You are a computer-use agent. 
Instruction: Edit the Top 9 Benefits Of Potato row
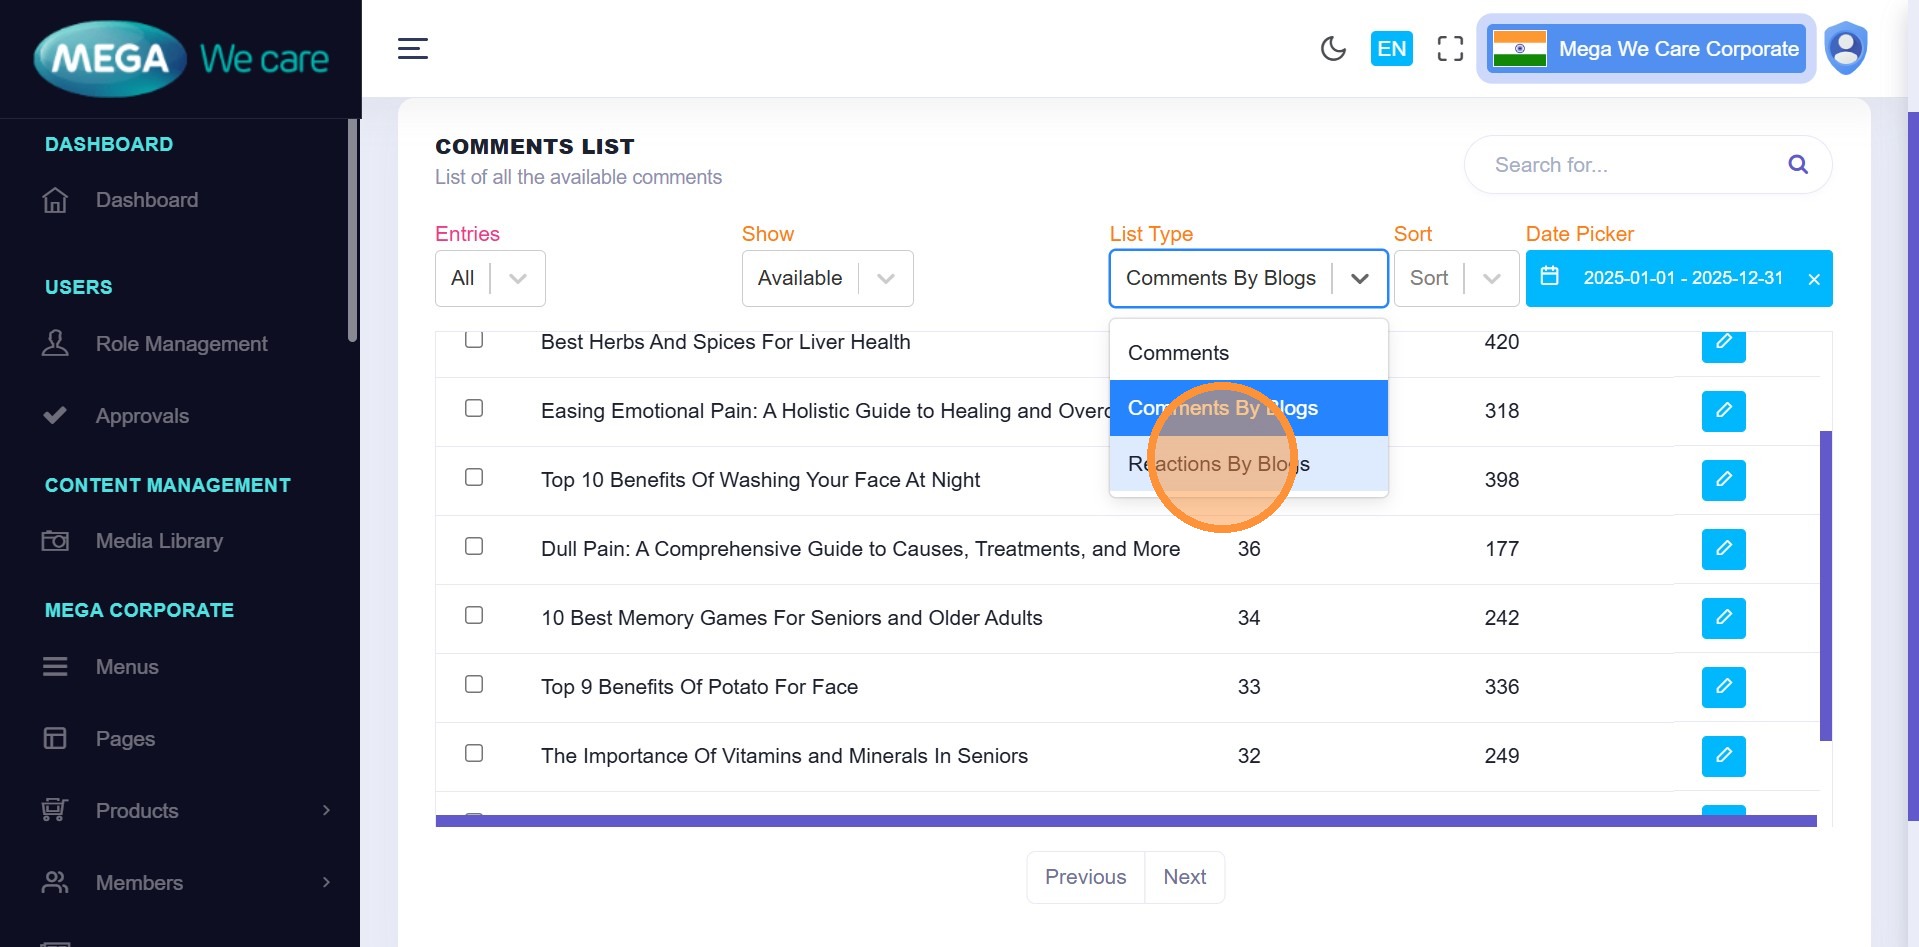pos(1723,687)
